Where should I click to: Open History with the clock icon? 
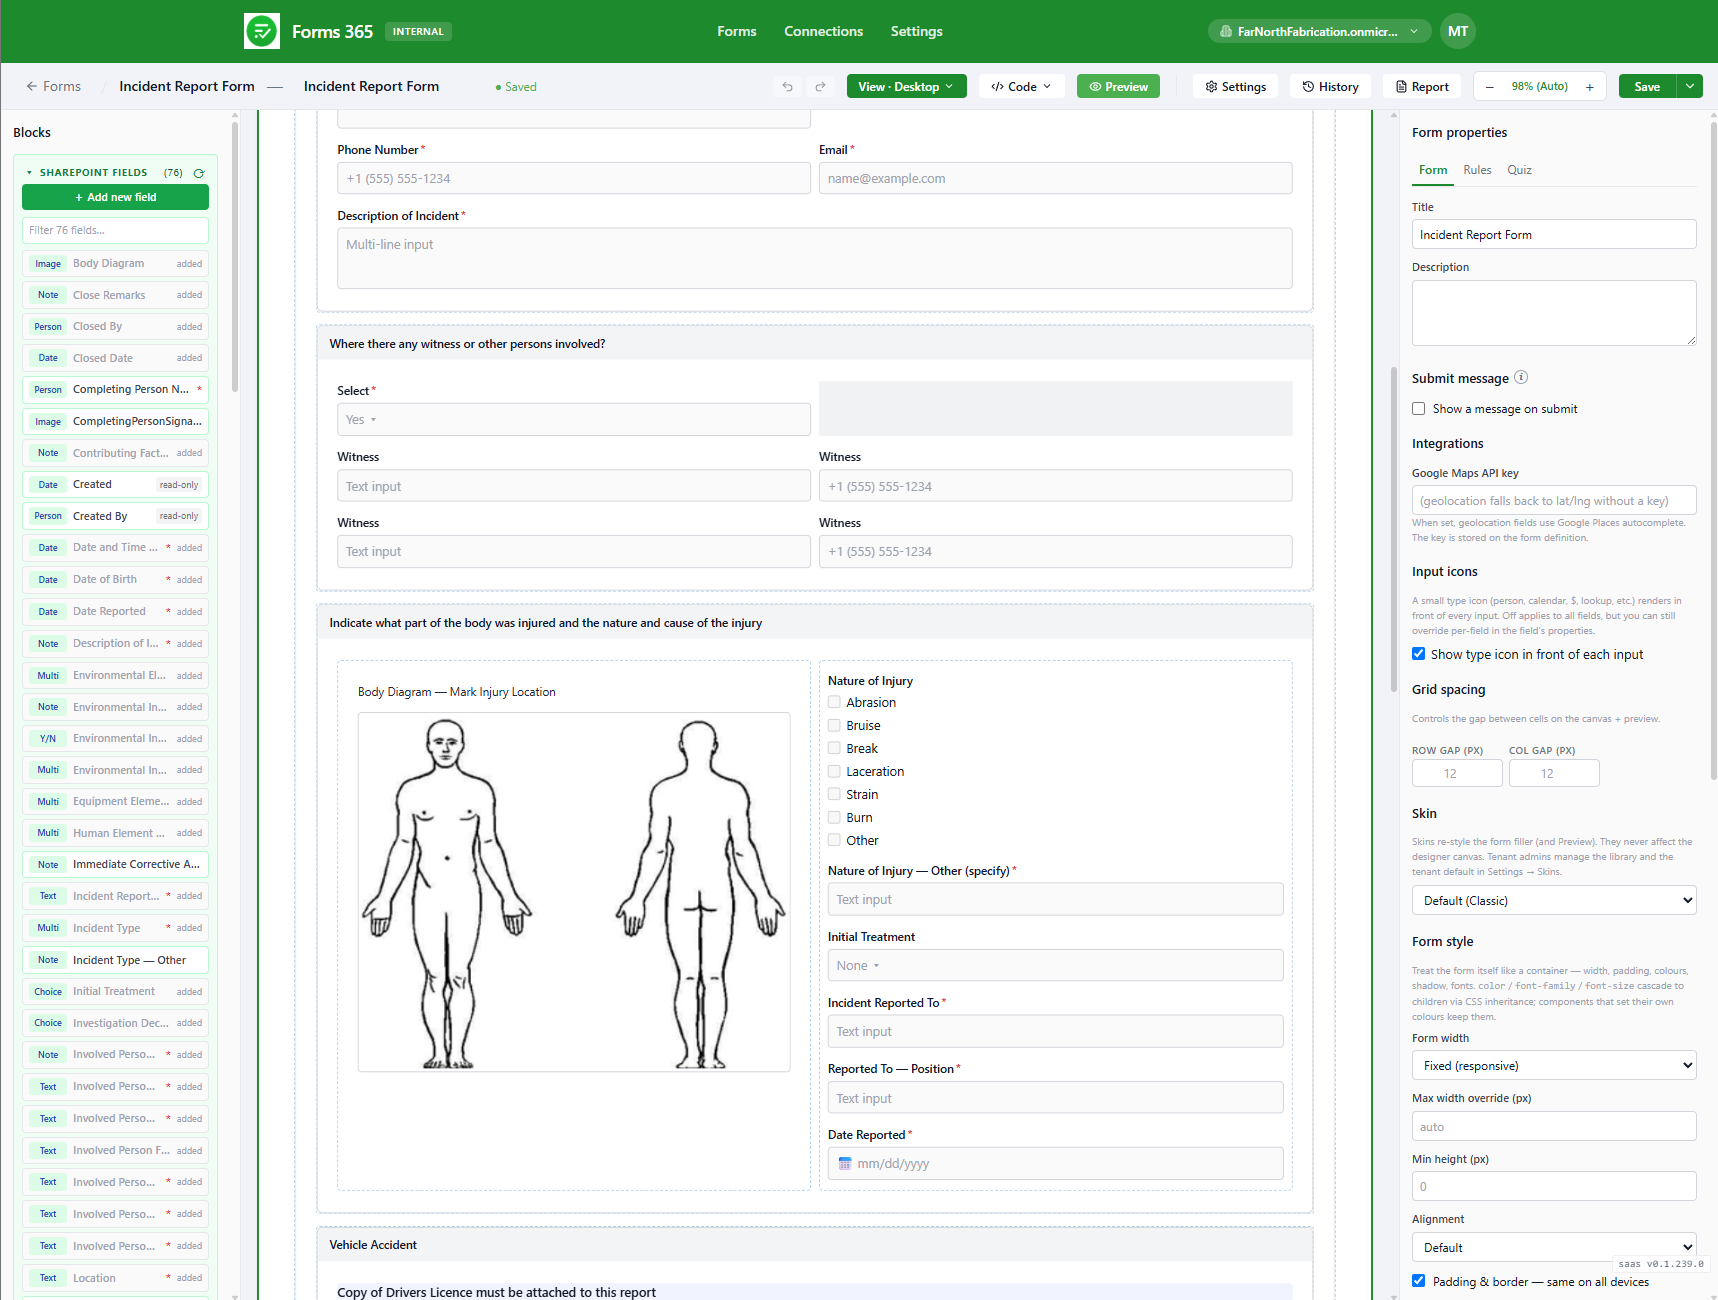click(1330, 87)
